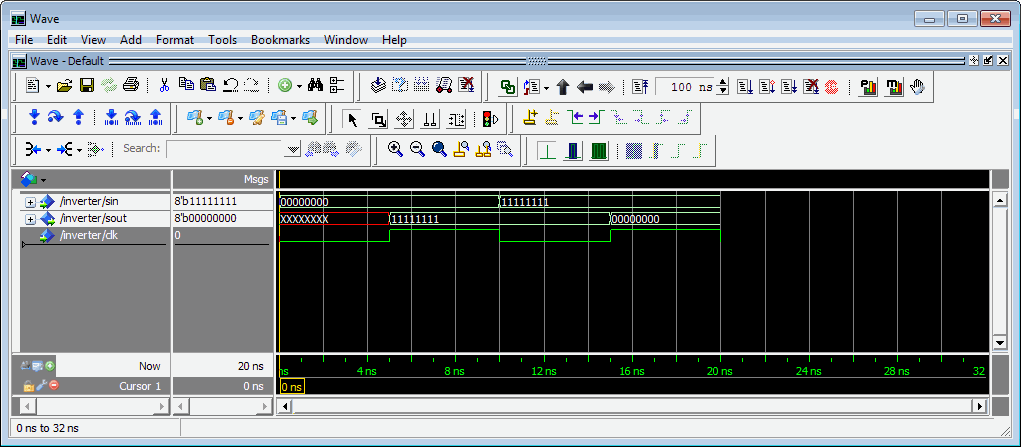Toggle lock icon for Cursor 1
The image size is (1021, 447).
coord(28,386)
